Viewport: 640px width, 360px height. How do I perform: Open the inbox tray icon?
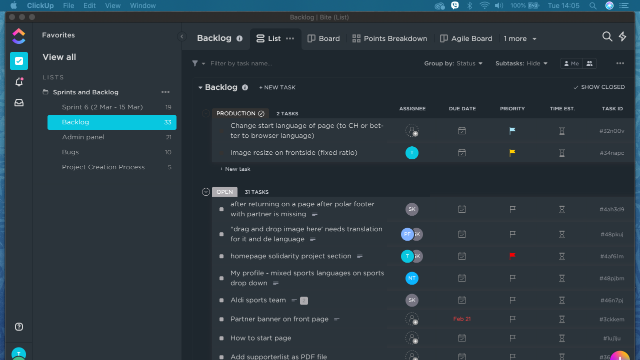click(19, 102)
